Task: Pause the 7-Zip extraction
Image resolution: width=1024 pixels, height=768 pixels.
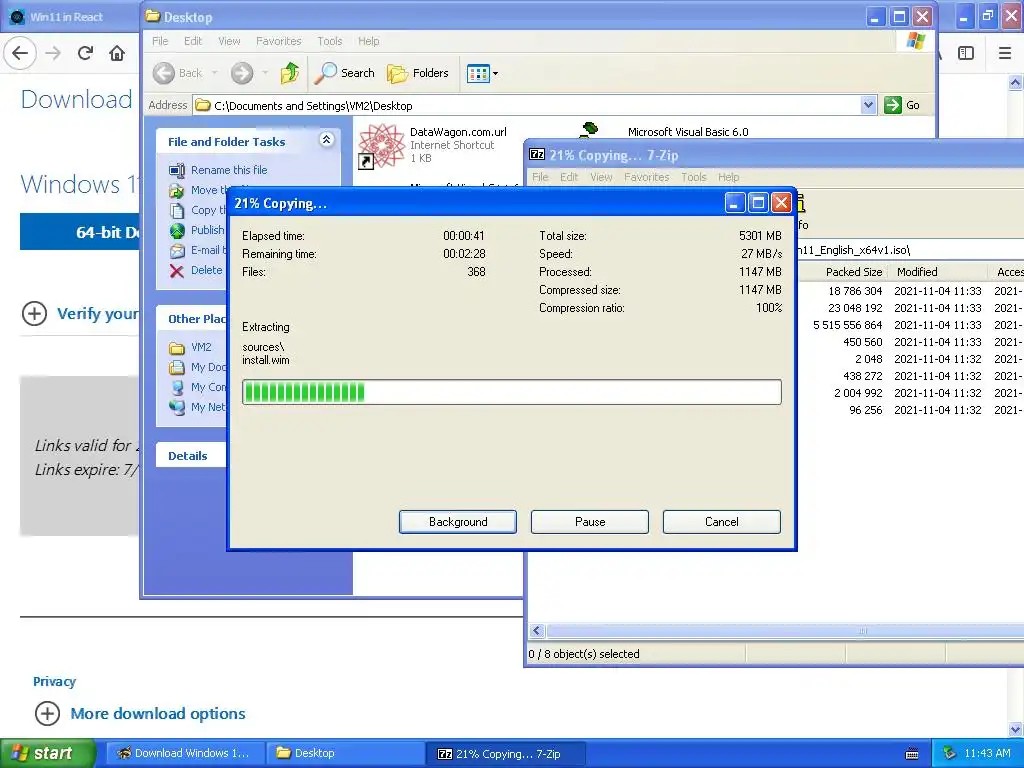Action: [x=590, y=522]
